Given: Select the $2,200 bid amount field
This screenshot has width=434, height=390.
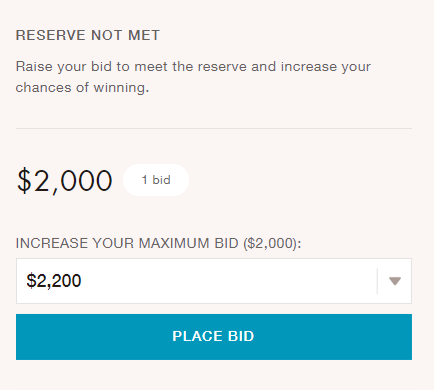Looking at the screenshot, I should [214, 281].
